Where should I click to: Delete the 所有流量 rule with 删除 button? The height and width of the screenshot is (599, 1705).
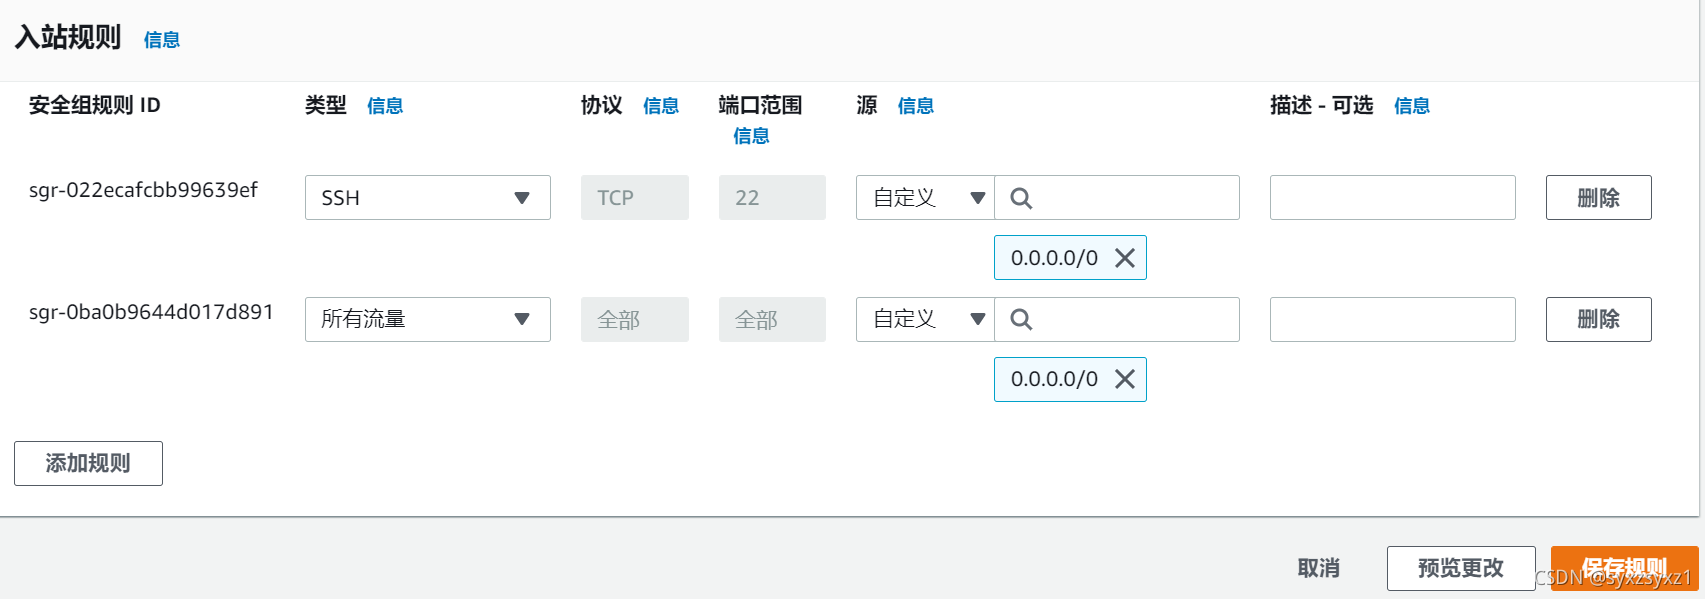[x=1598, y=319]
